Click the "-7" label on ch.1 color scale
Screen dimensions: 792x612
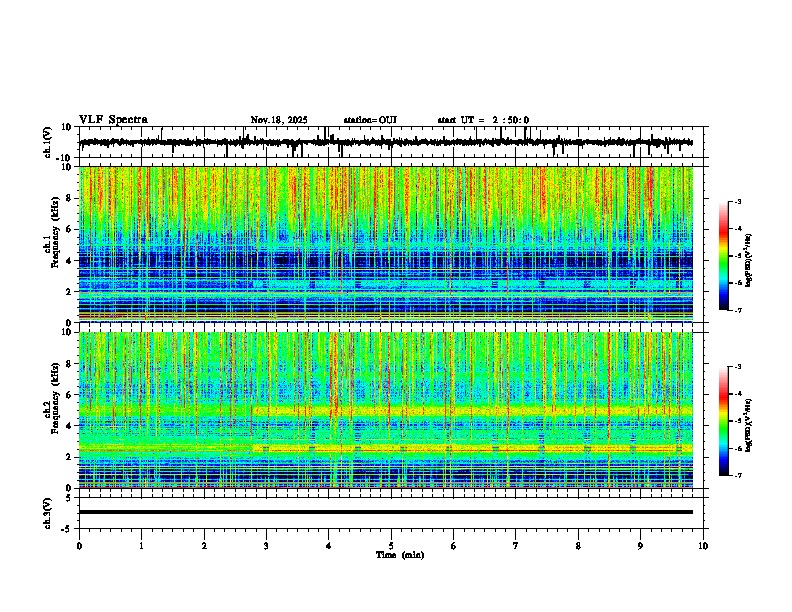pyautogui.click(x=737, y=310)
